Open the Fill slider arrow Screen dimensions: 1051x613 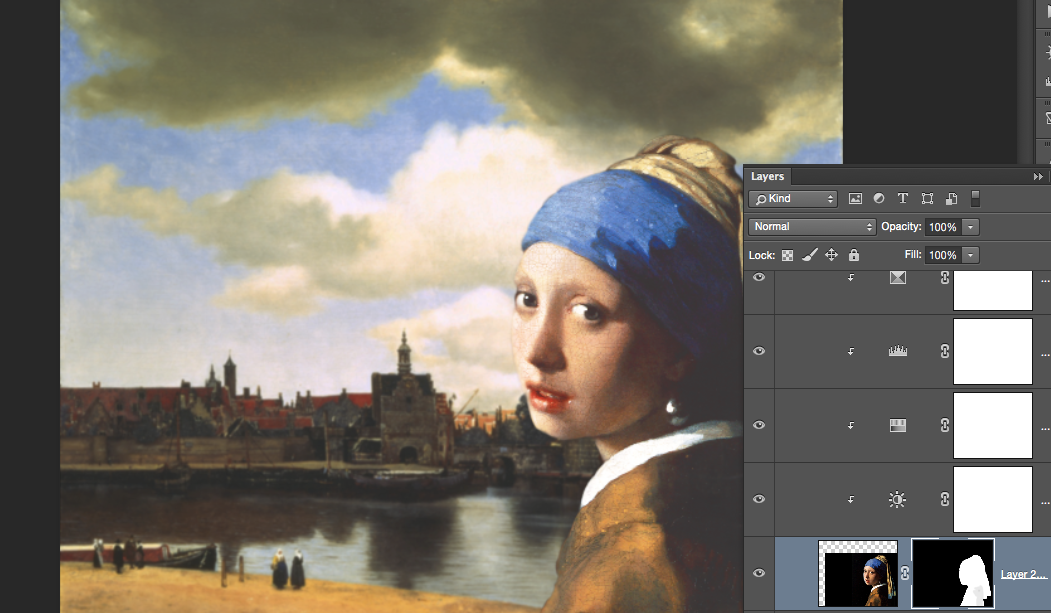(x=970, y=255)
